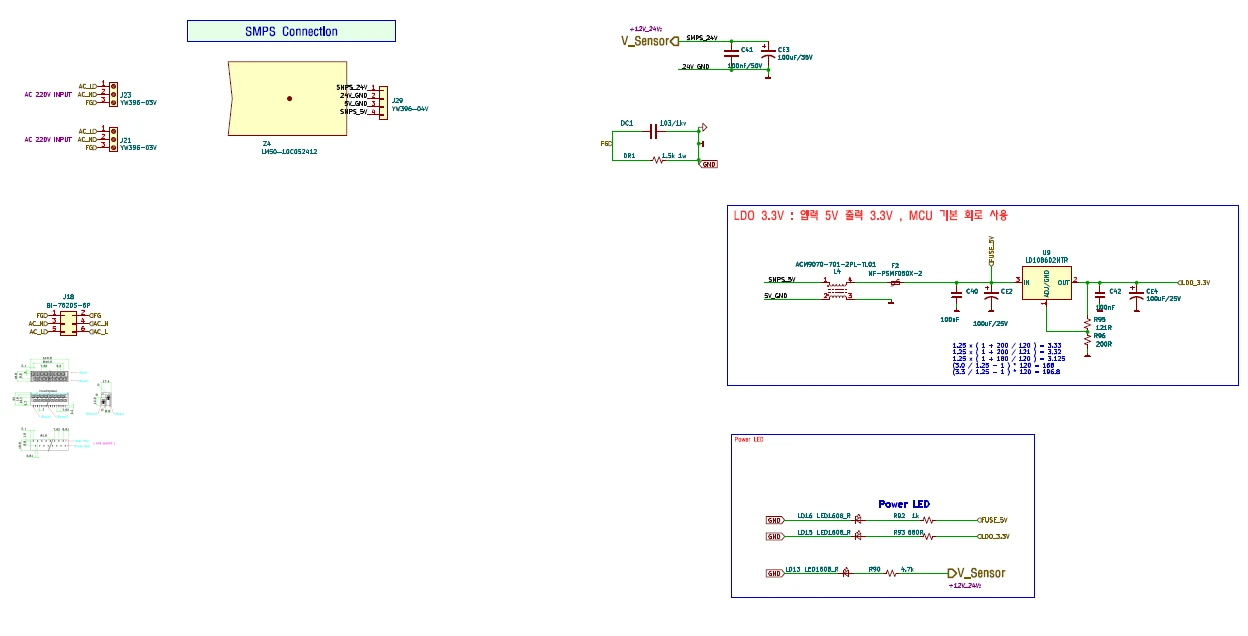1248x636 pixels.
Task: Click the LDO_3.3V label at the regulator output
Action: 1194,283
